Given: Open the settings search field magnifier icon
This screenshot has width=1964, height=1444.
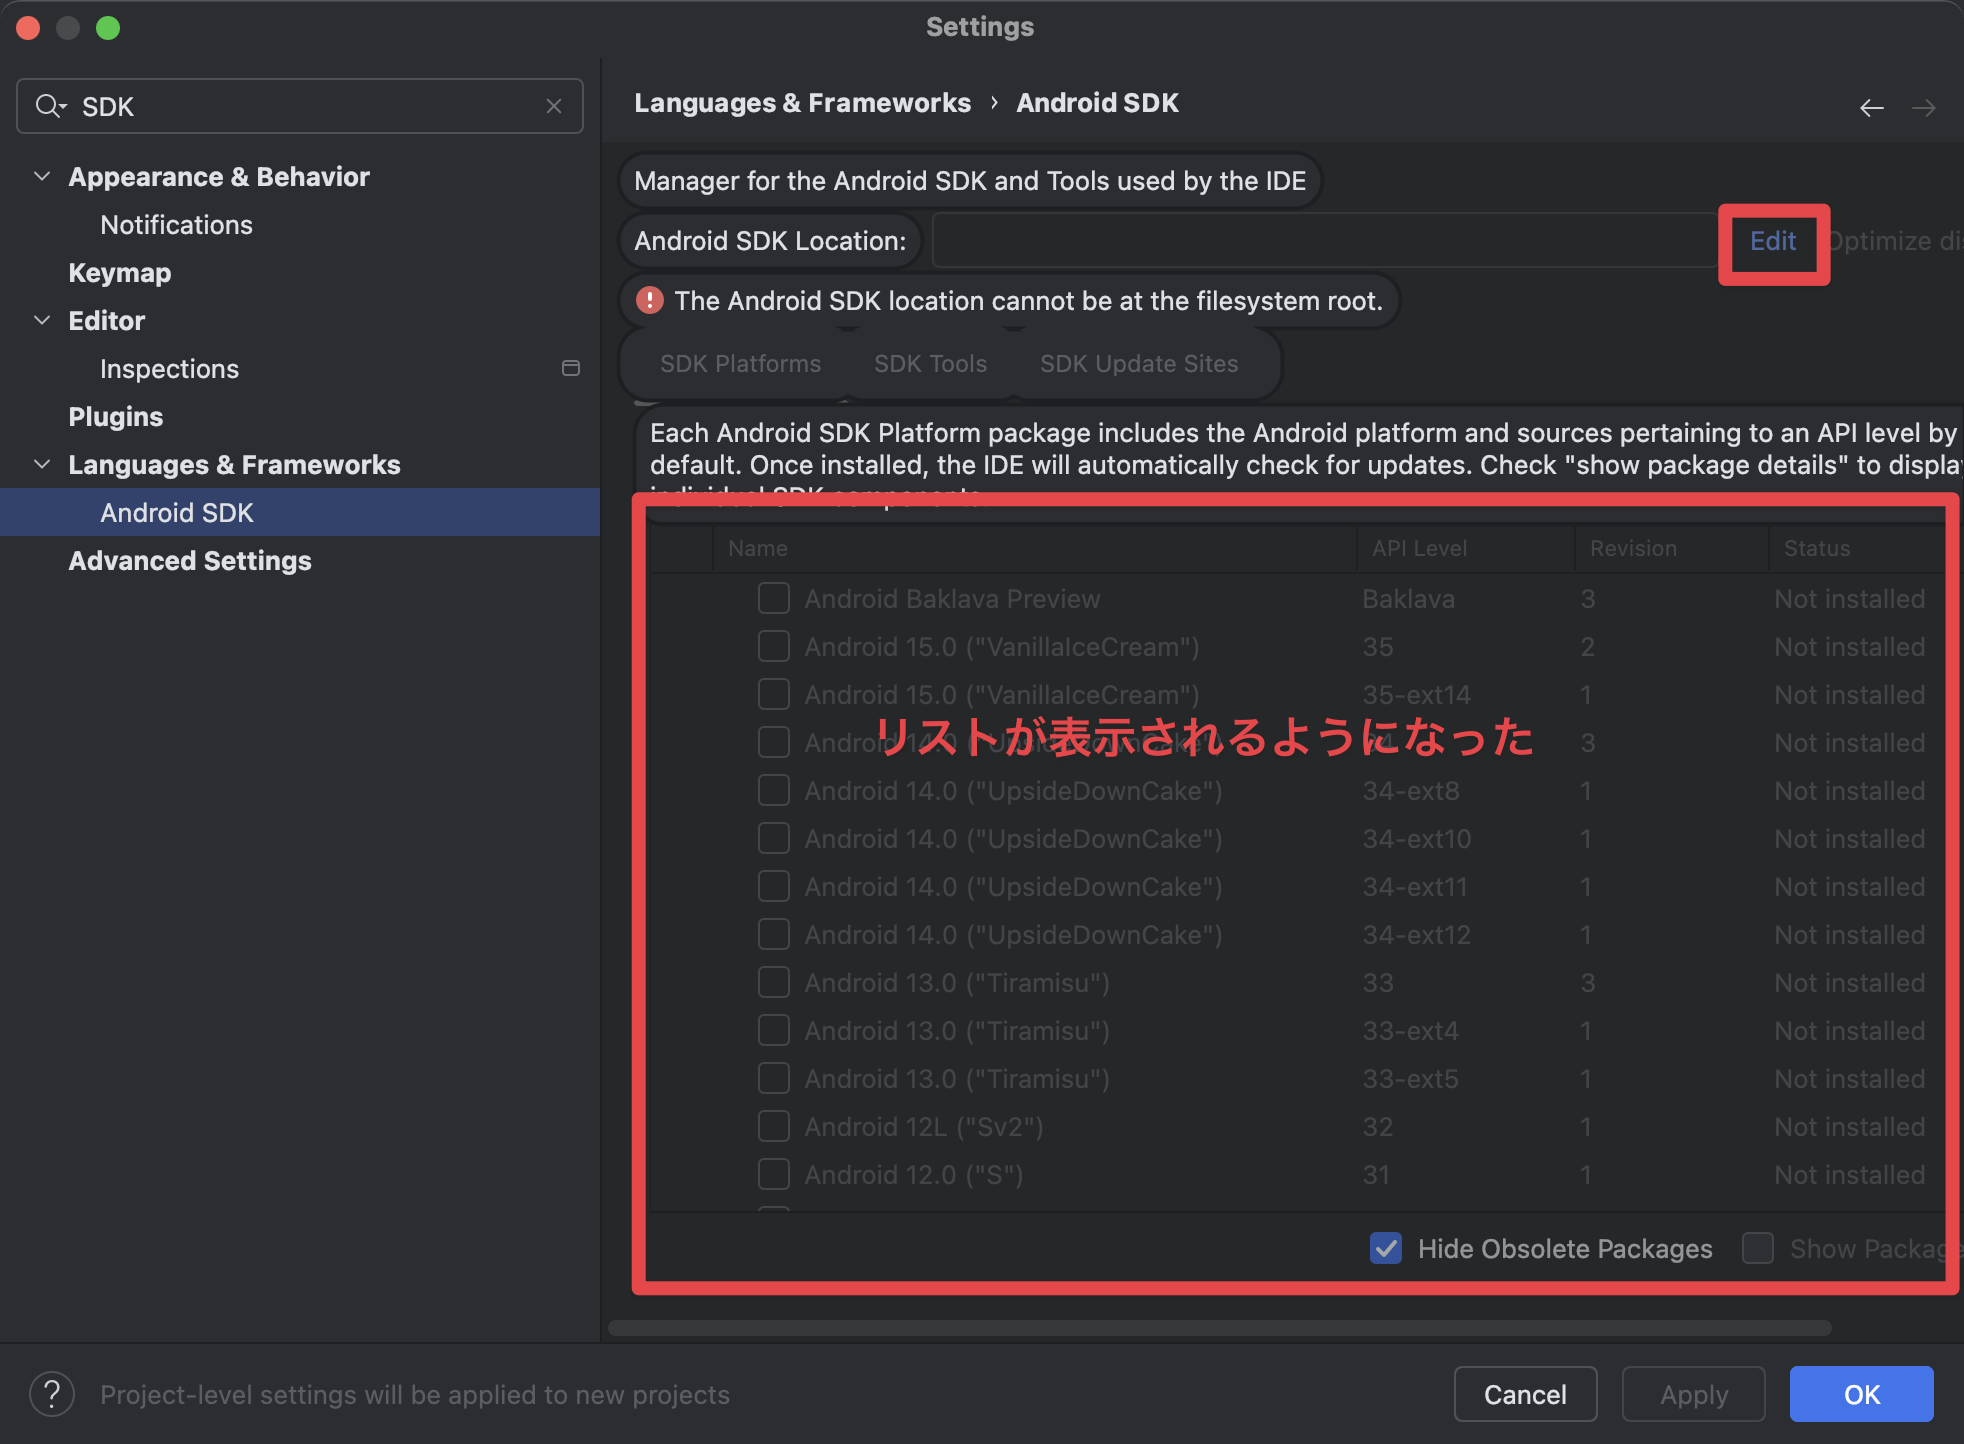Looking at the screenshot, I should point(50,105).
